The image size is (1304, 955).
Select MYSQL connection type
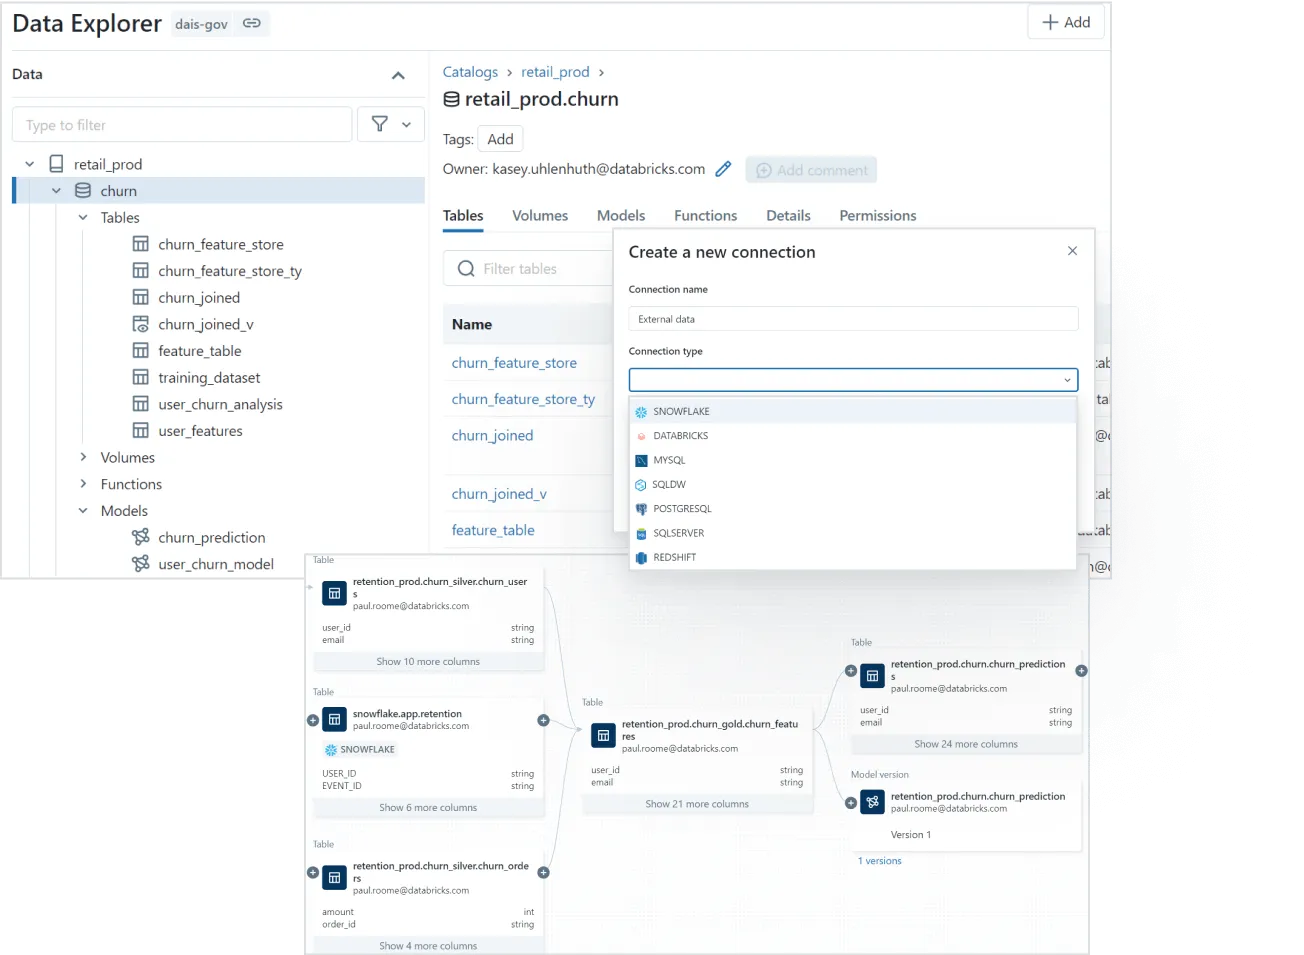853,460
